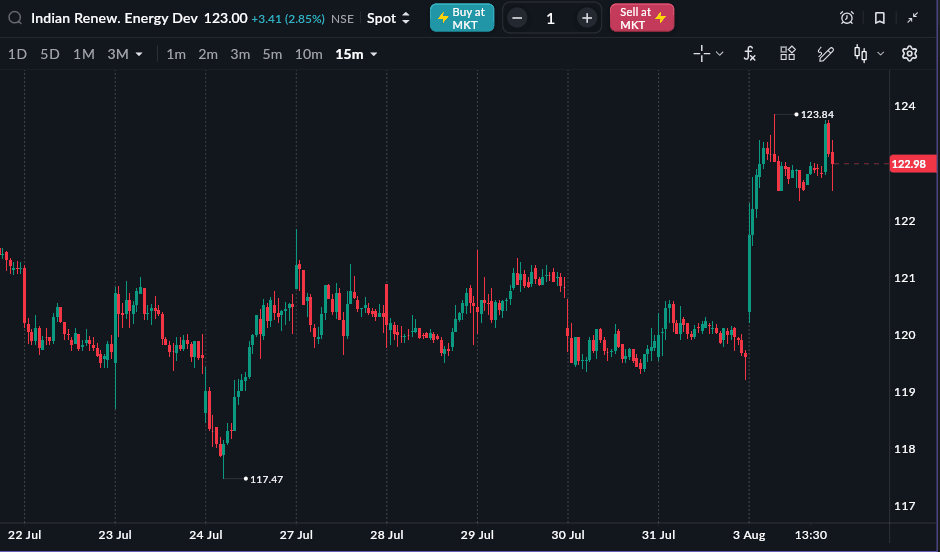Click the 24 Jul date label
Viewport: 940px width, 552px height.
pyautogui.click(x=206, y=535)
